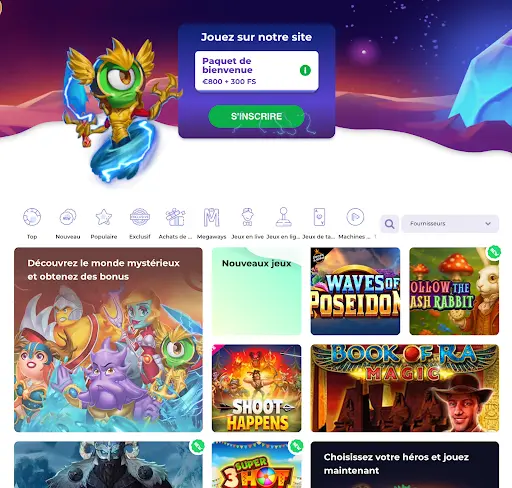Open the Super 3 Hot game thumbnail
The height and width of the screenshot is (488, 512).
257,465
